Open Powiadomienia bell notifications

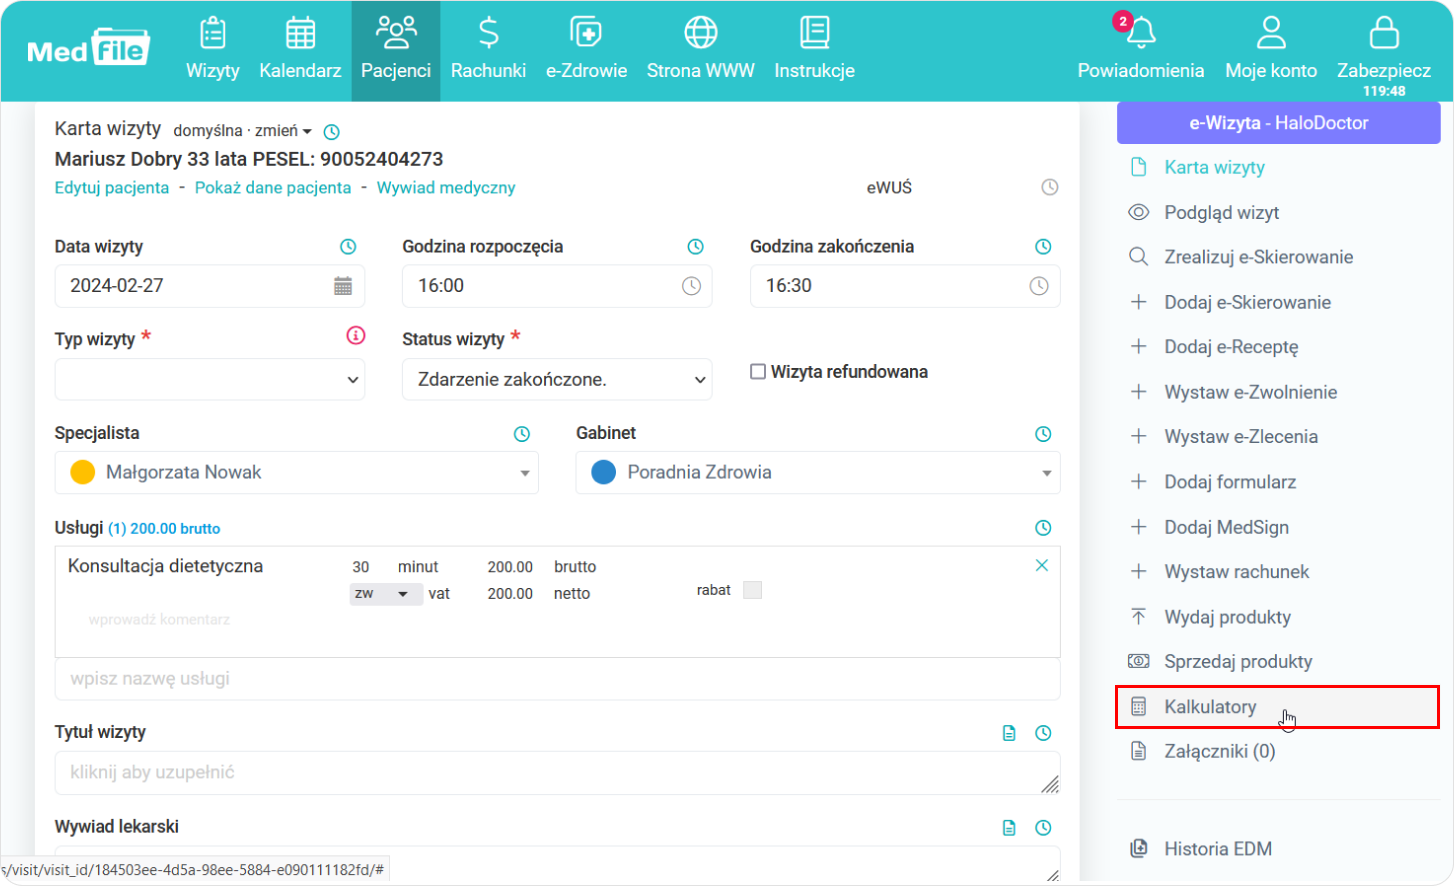tap(1140, 49)
